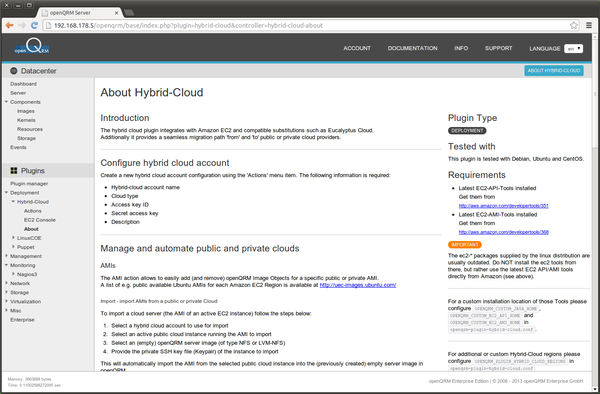Open the language dropdown
The image size is (600, 394).
coord(573,49)
